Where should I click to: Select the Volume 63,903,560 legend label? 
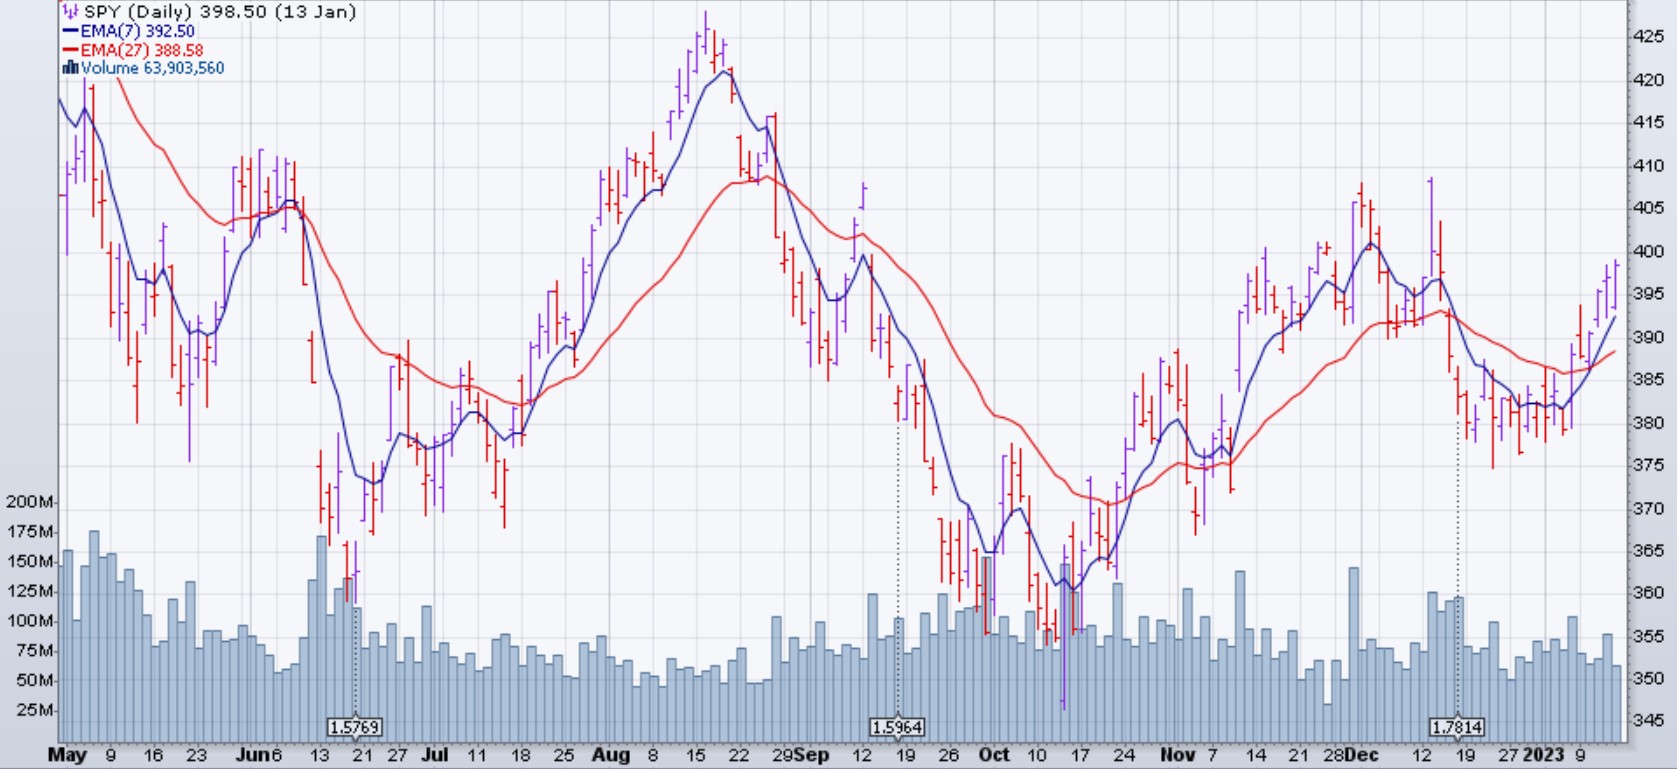pyautogui.click(x=152, y=68)
